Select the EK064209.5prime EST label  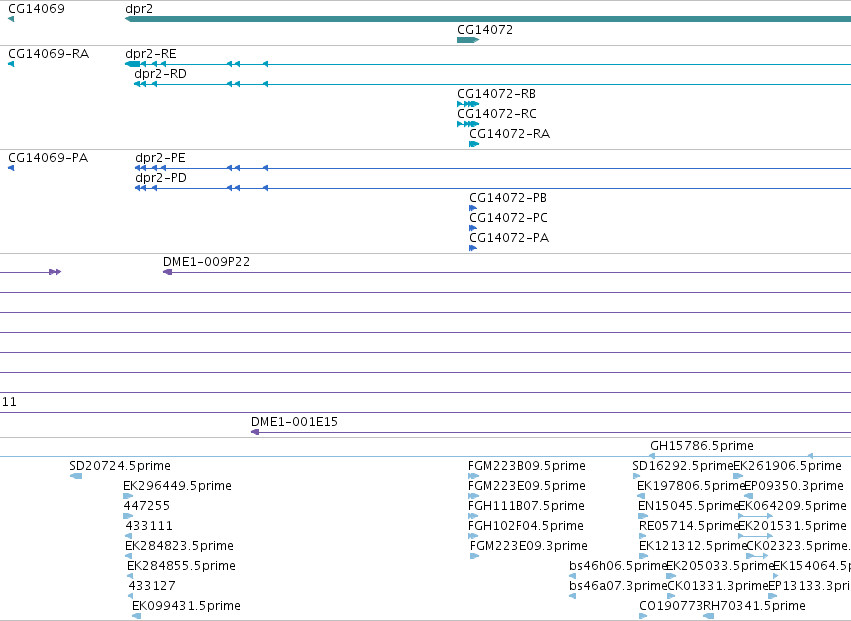click(792, 506)
